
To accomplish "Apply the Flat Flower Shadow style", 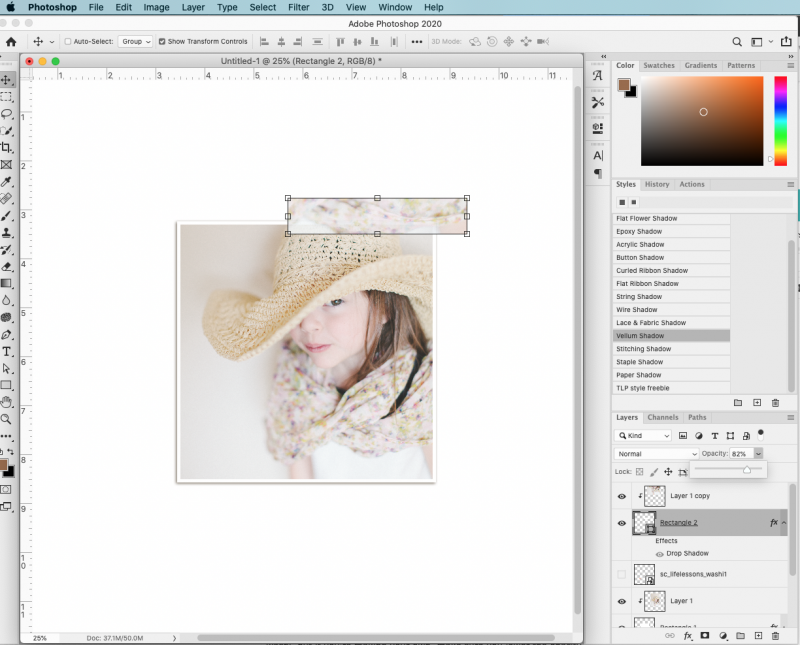I will click(x=671, y=218).
